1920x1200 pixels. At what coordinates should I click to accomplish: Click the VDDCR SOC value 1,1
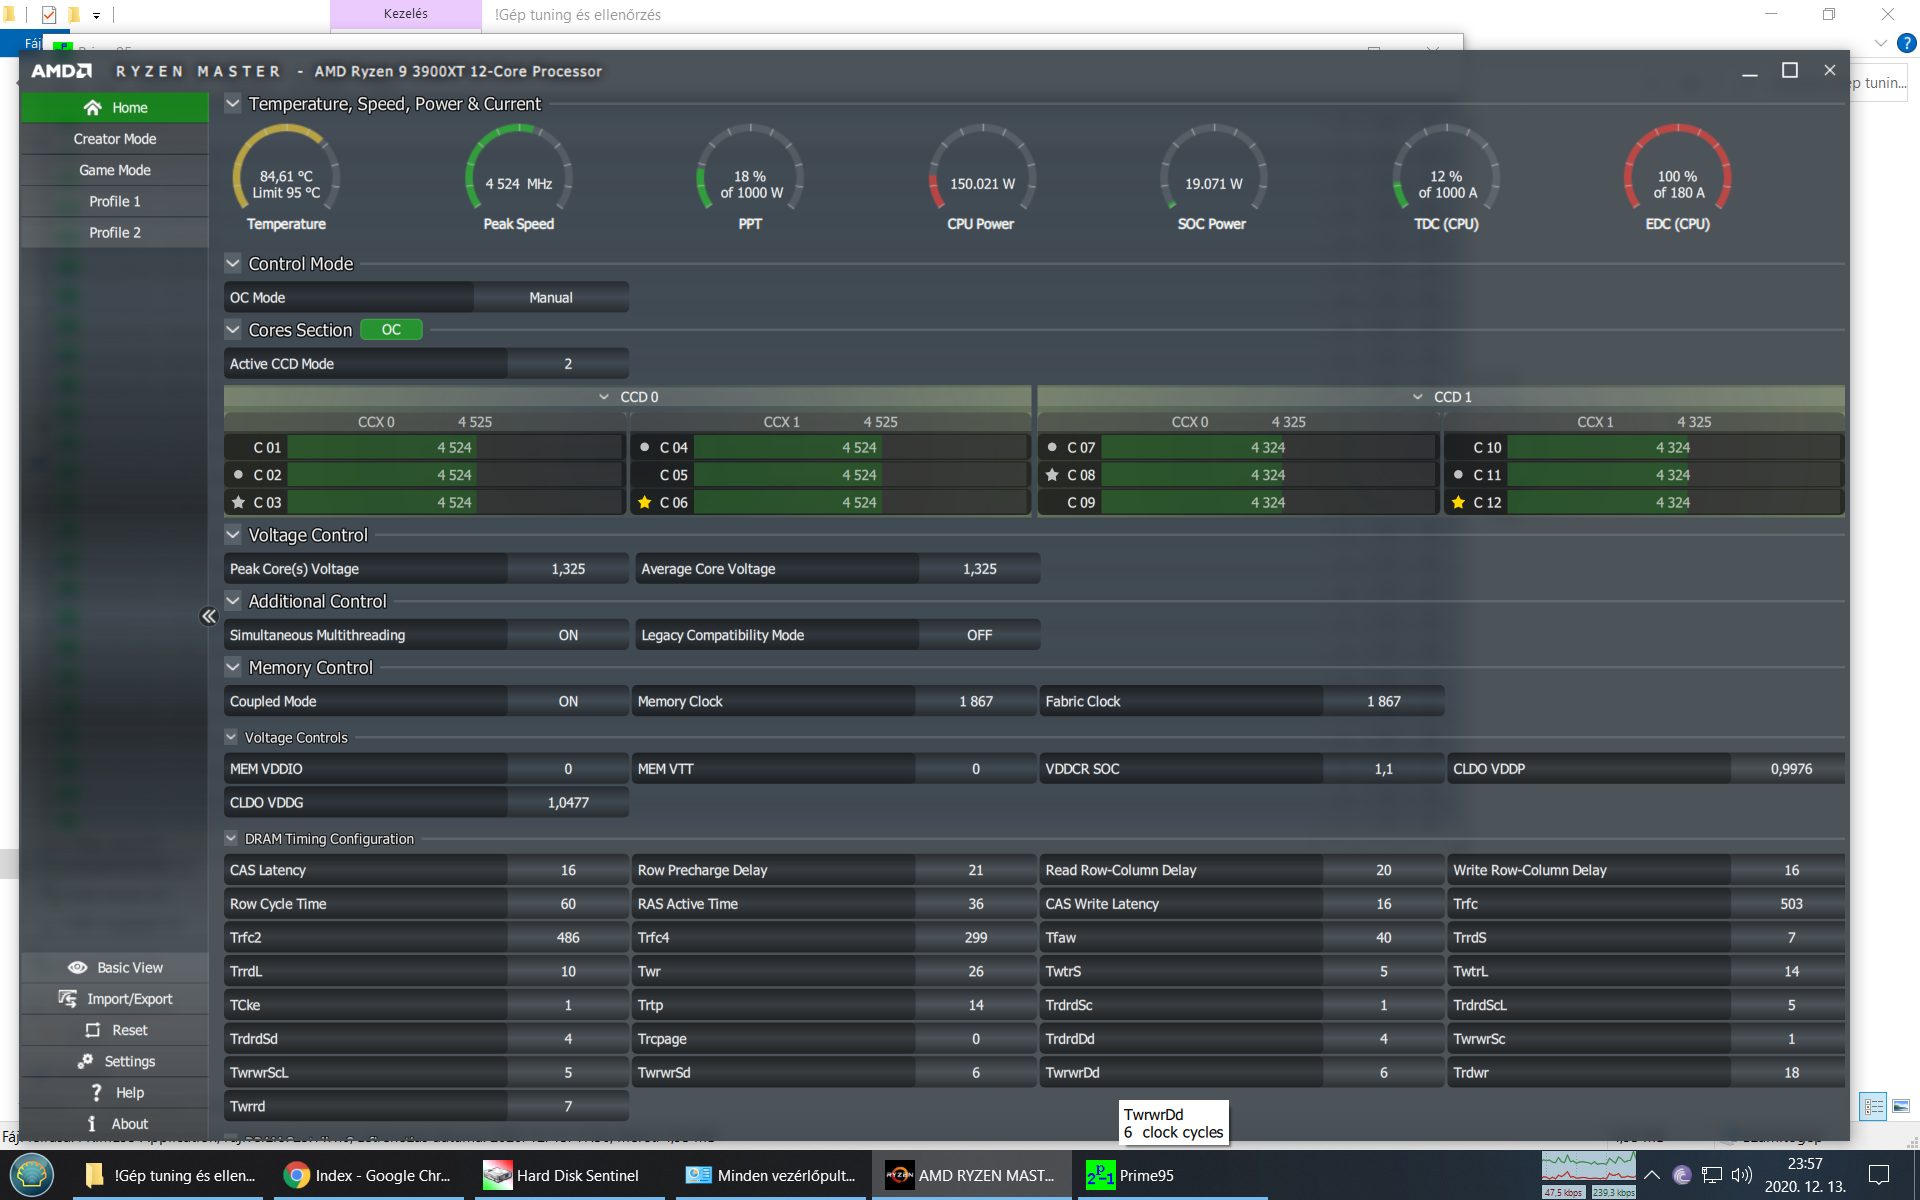pyautogui.click(x=1383, y=768)
